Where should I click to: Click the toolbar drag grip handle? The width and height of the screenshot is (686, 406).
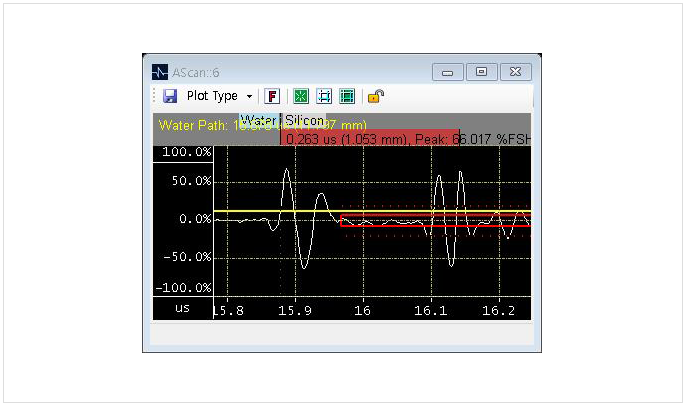154,96
